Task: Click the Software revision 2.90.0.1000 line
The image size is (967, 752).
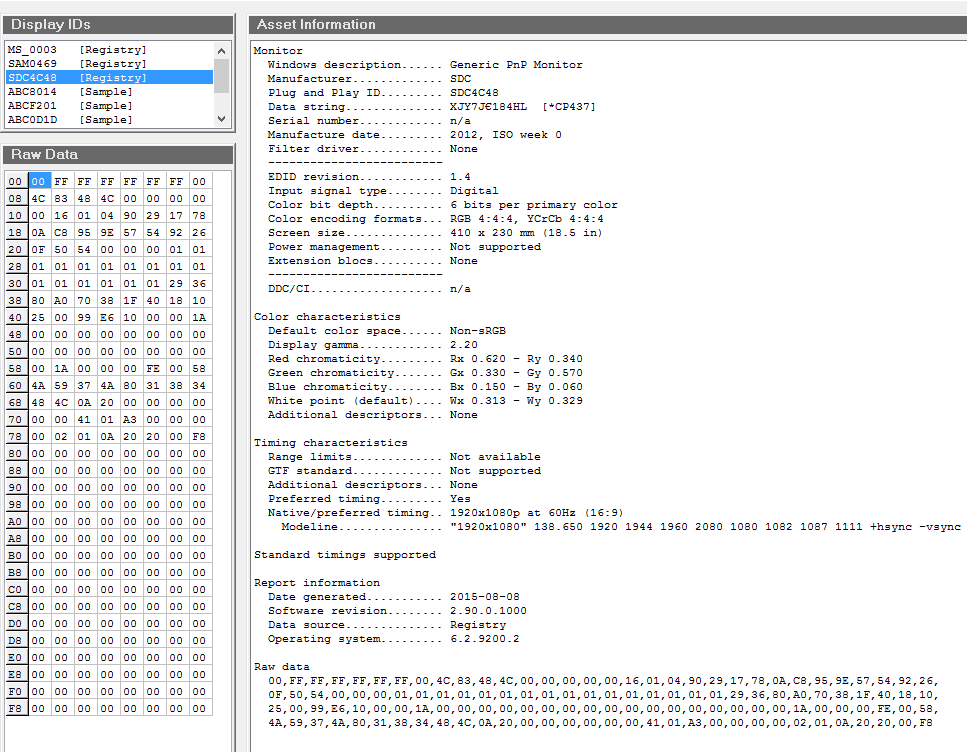Action: coord(397,611)
